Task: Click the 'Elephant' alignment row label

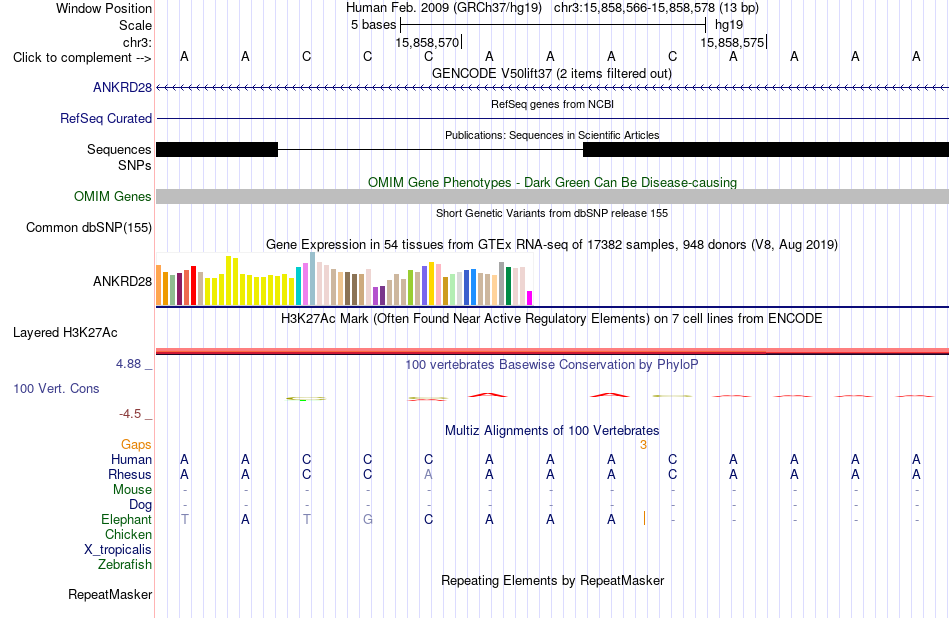Action: point(126,519)
